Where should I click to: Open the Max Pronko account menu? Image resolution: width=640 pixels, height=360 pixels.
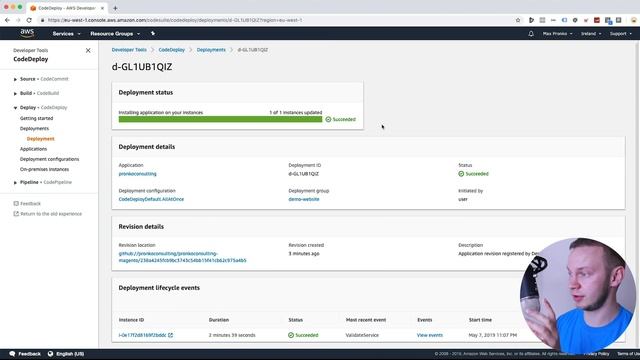(558, 34)
